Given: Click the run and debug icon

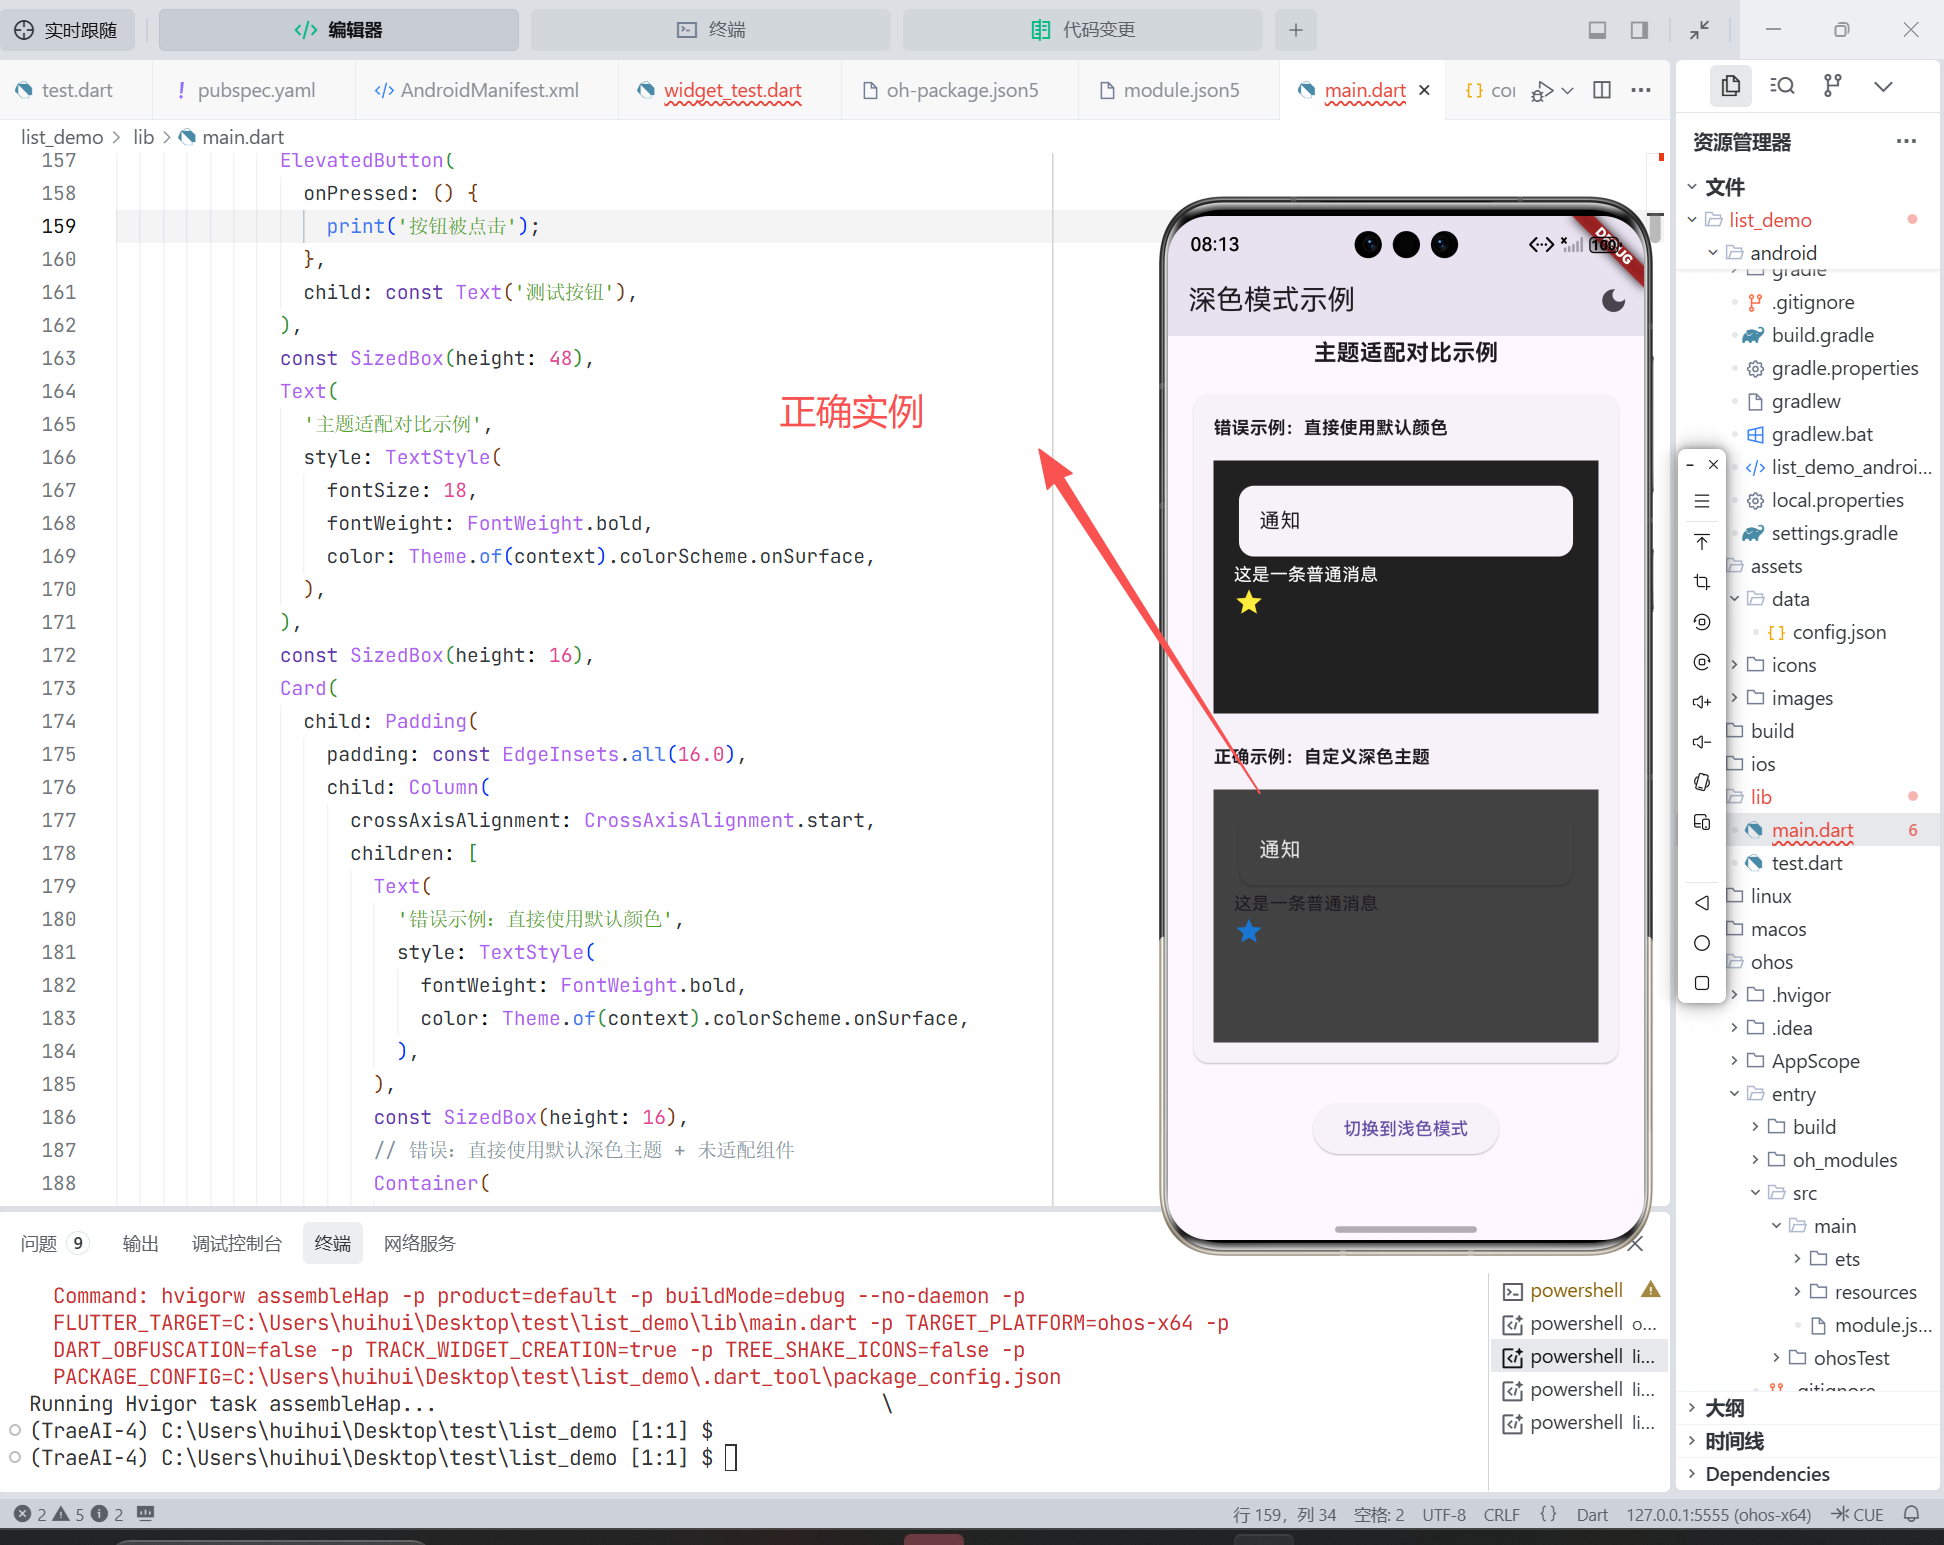Looking at the screenshot, I should click(1542, 91).
